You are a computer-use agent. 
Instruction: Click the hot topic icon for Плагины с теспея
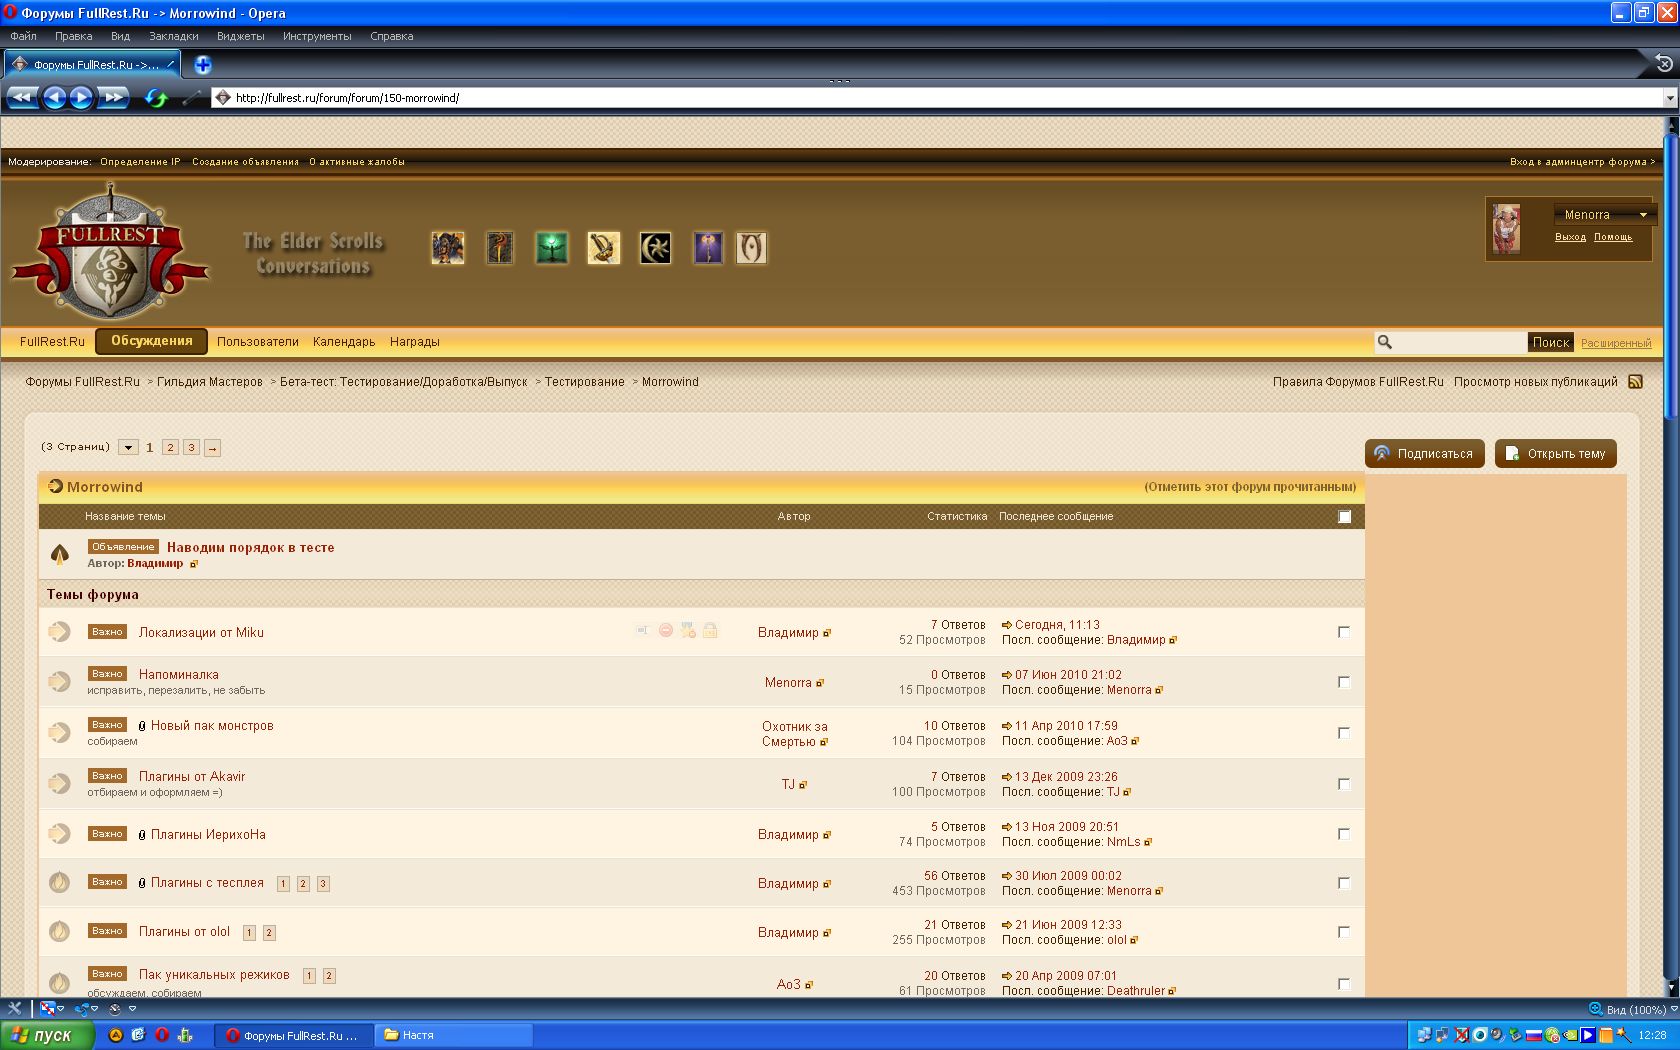click(60, 882)
